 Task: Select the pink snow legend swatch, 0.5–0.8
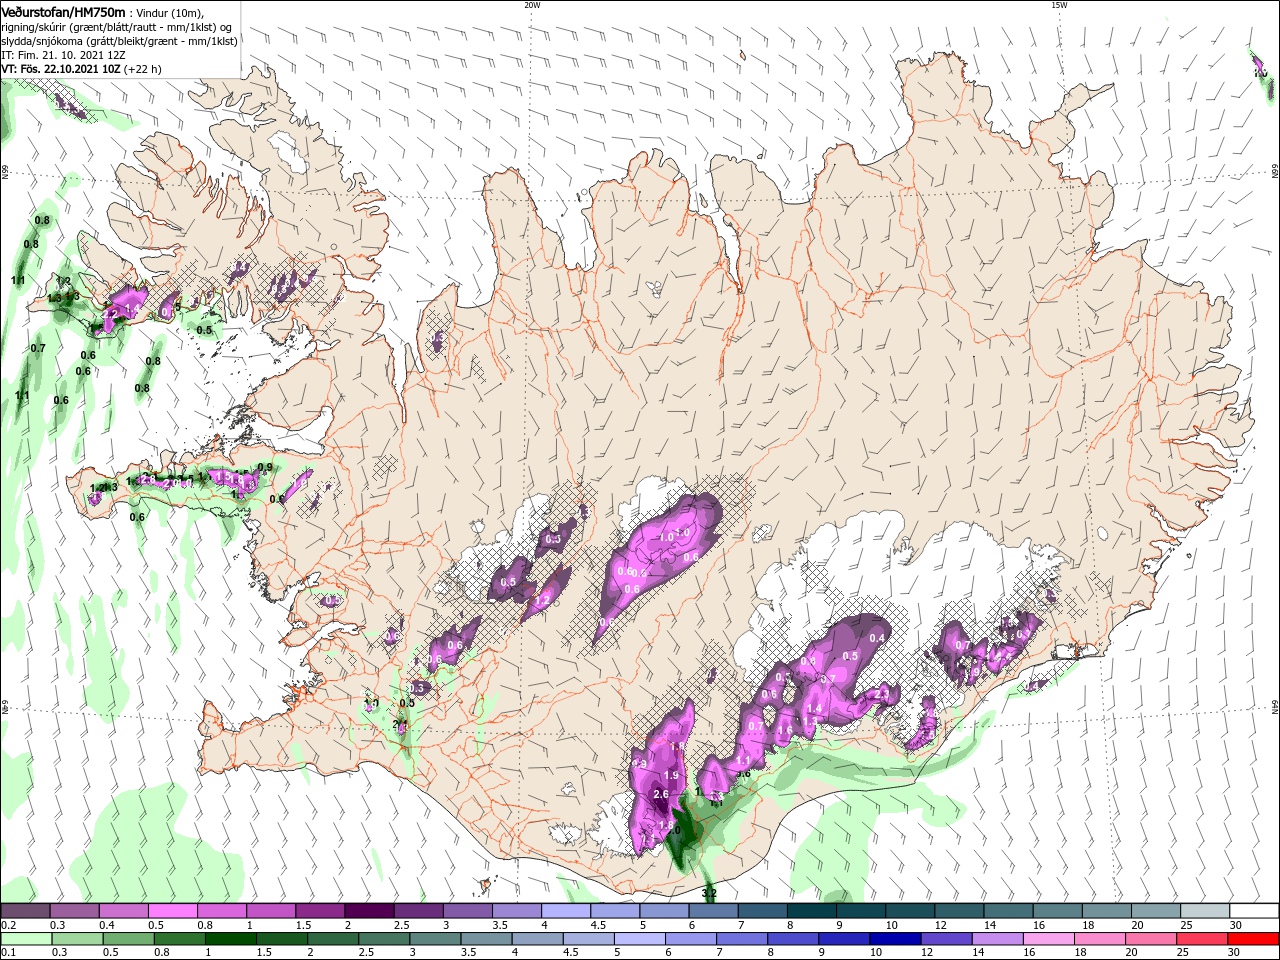[173, 911]
